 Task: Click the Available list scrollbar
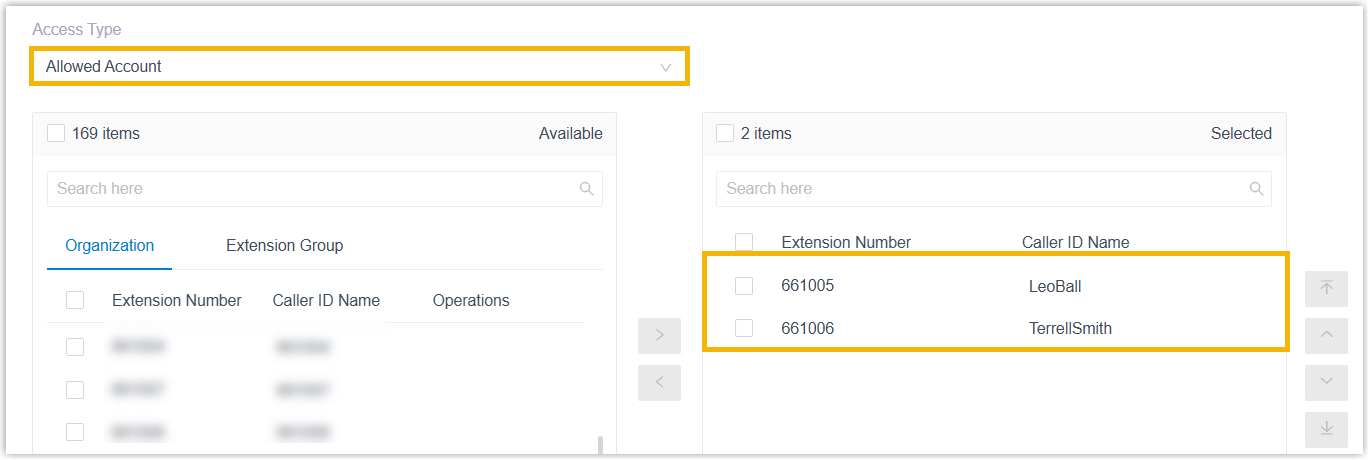(x=599, y=444)
